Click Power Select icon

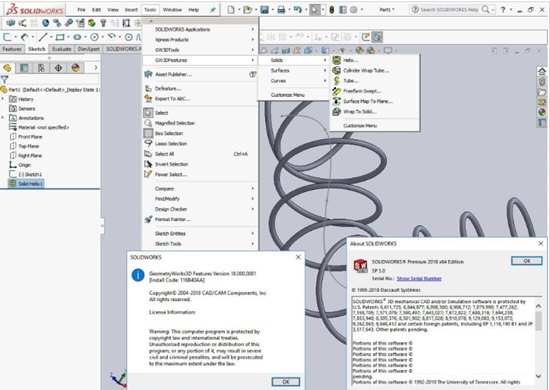click(x=148, y=174)
